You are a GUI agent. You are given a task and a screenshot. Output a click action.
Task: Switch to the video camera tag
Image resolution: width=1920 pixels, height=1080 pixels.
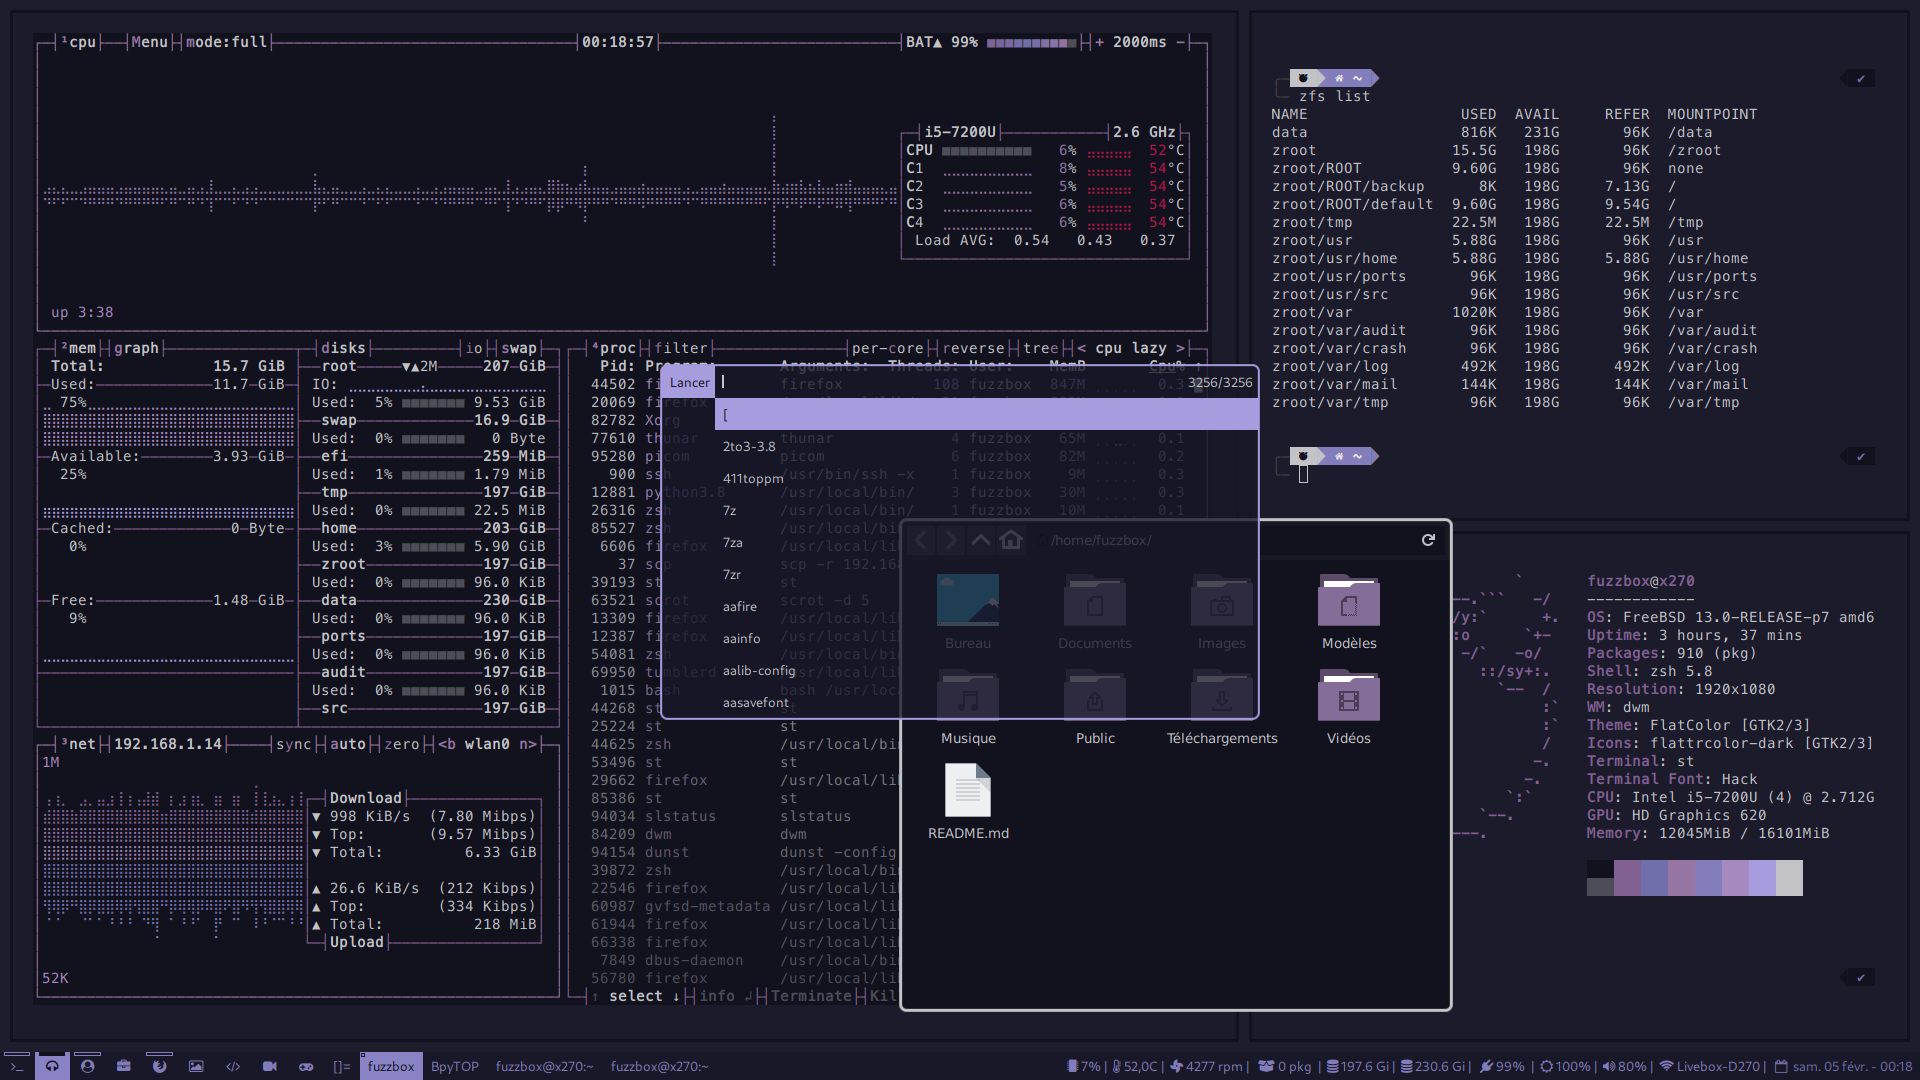[269, 1066]
